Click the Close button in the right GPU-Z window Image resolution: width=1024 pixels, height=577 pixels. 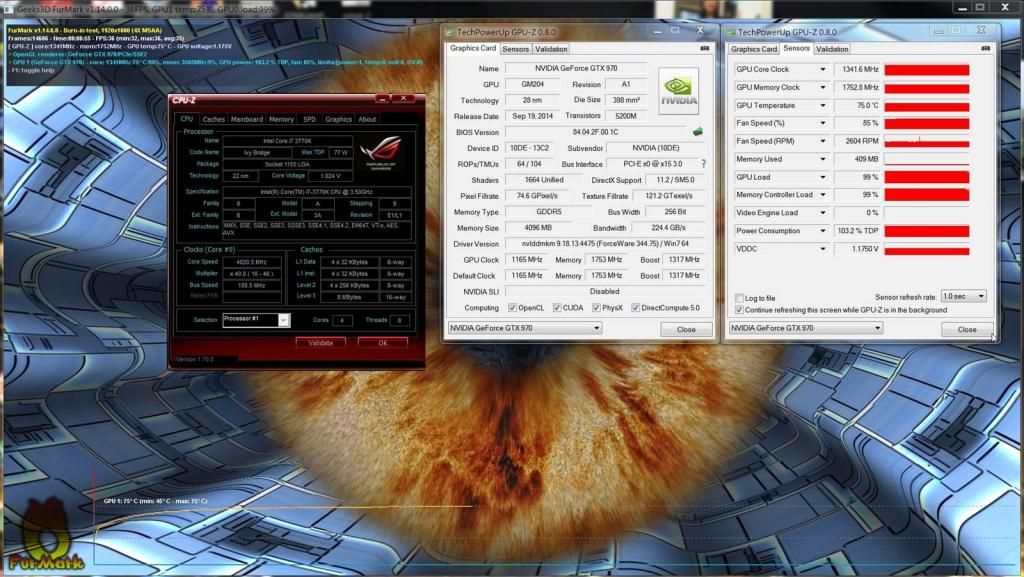(967, 330)
